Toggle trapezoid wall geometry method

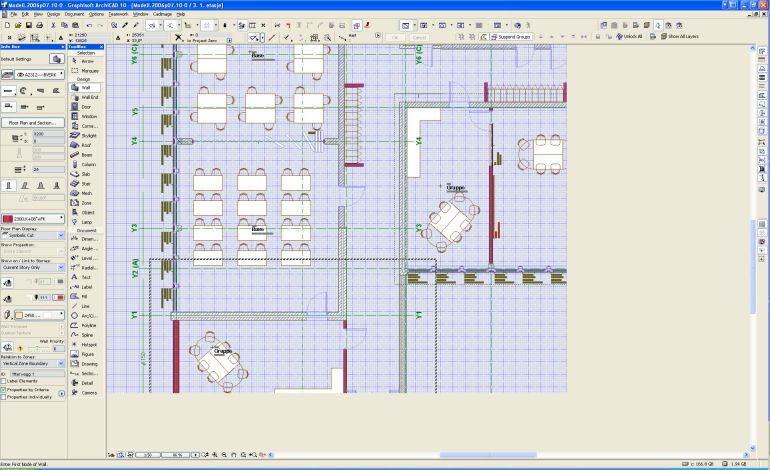[x=40, y=91]
